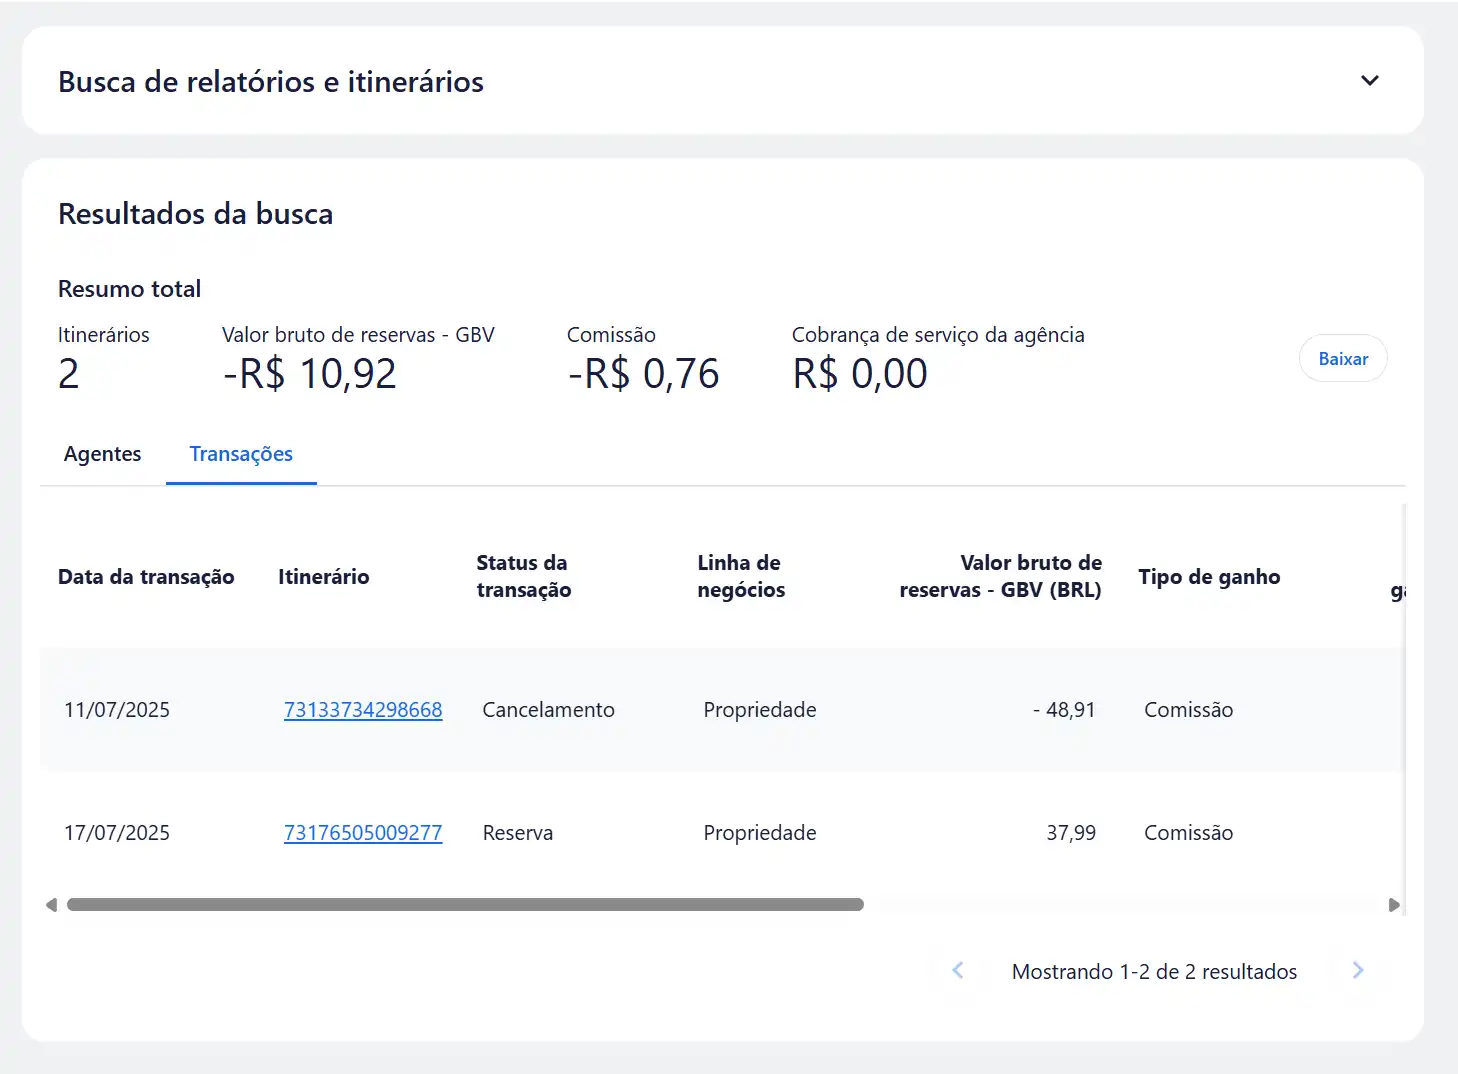The height and width of the screenshot is (1074, 1458).
Task: Click the 37,99 gross value cell
Action: (1070, 833)
